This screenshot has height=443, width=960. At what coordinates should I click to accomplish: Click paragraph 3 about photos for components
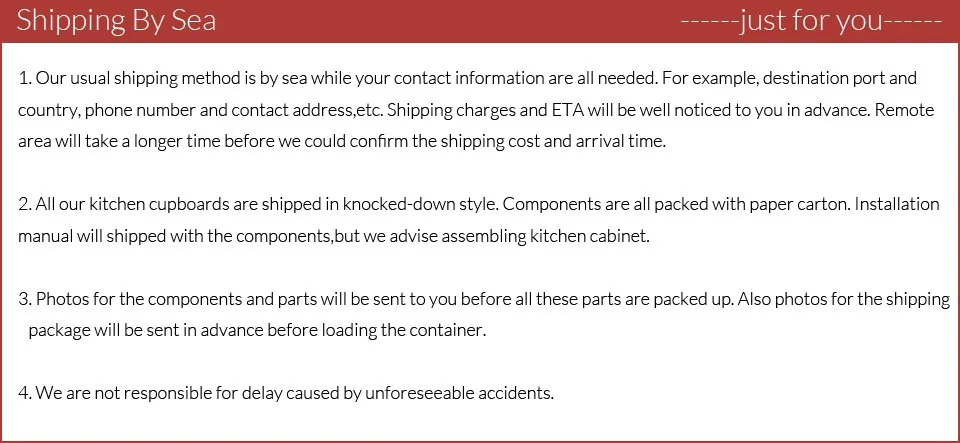pyautogui.click(x=484, y=315)
